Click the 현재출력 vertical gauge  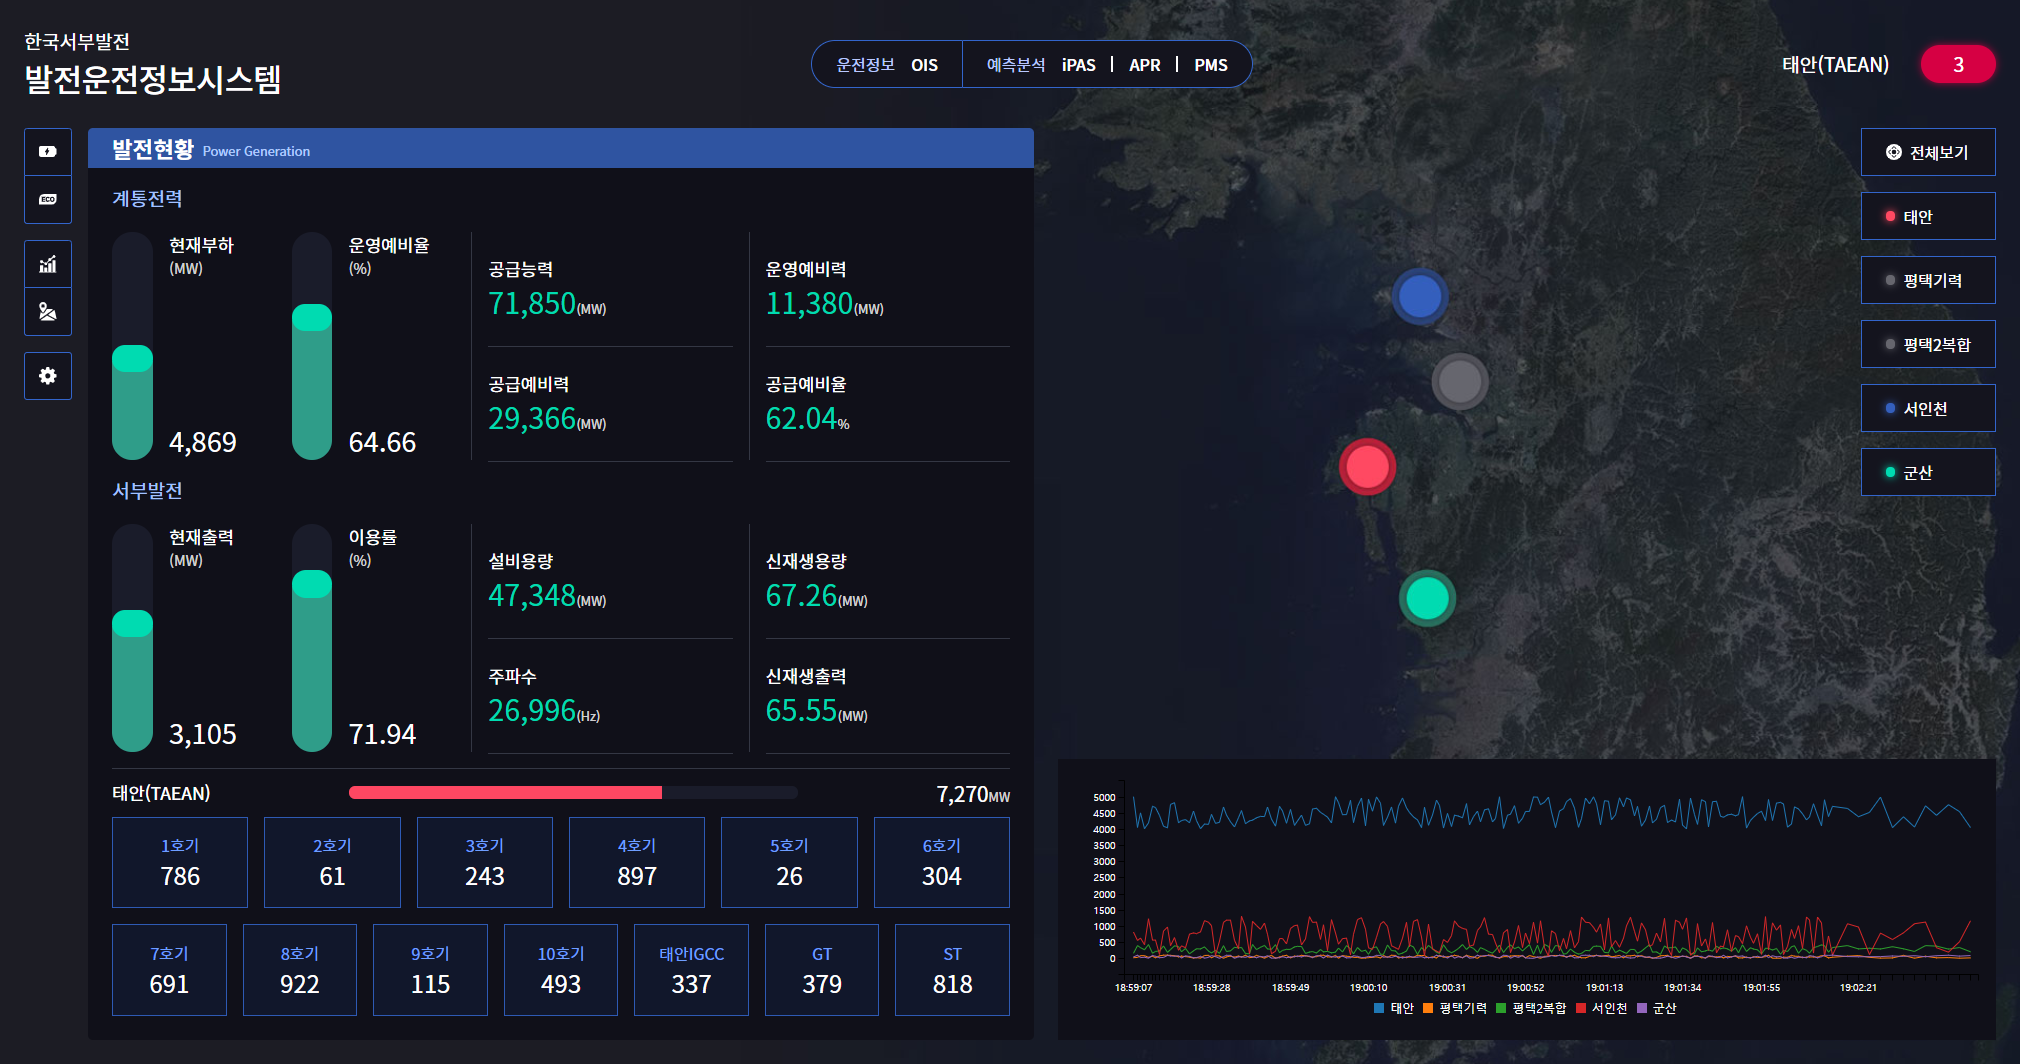(x=132, y=638)
